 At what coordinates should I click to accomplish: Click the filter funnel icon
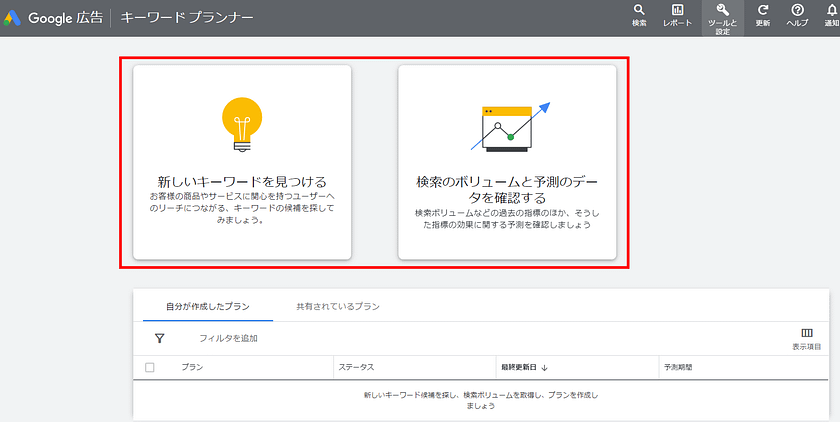[x=159, y=338]
